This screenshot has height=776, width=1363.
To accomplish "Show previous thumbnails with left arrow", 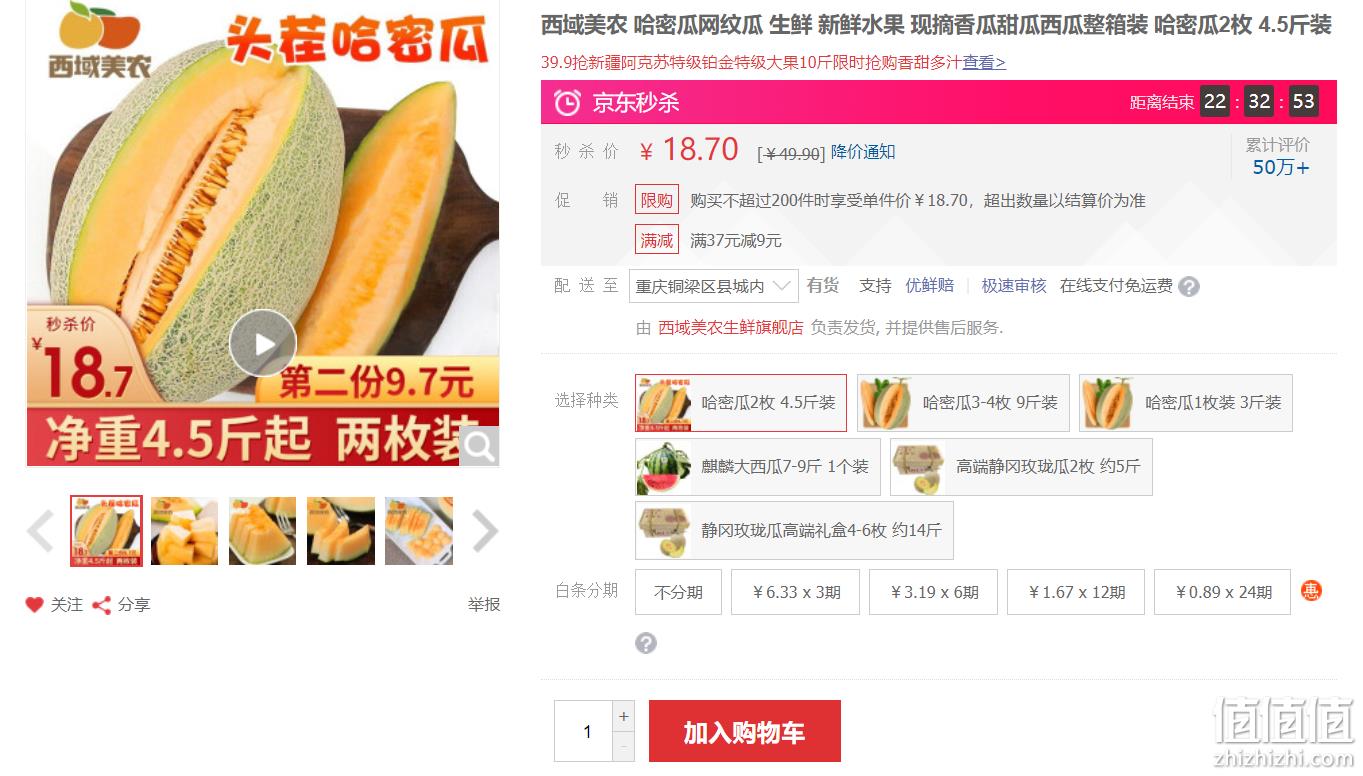I will tap(41, 531).
